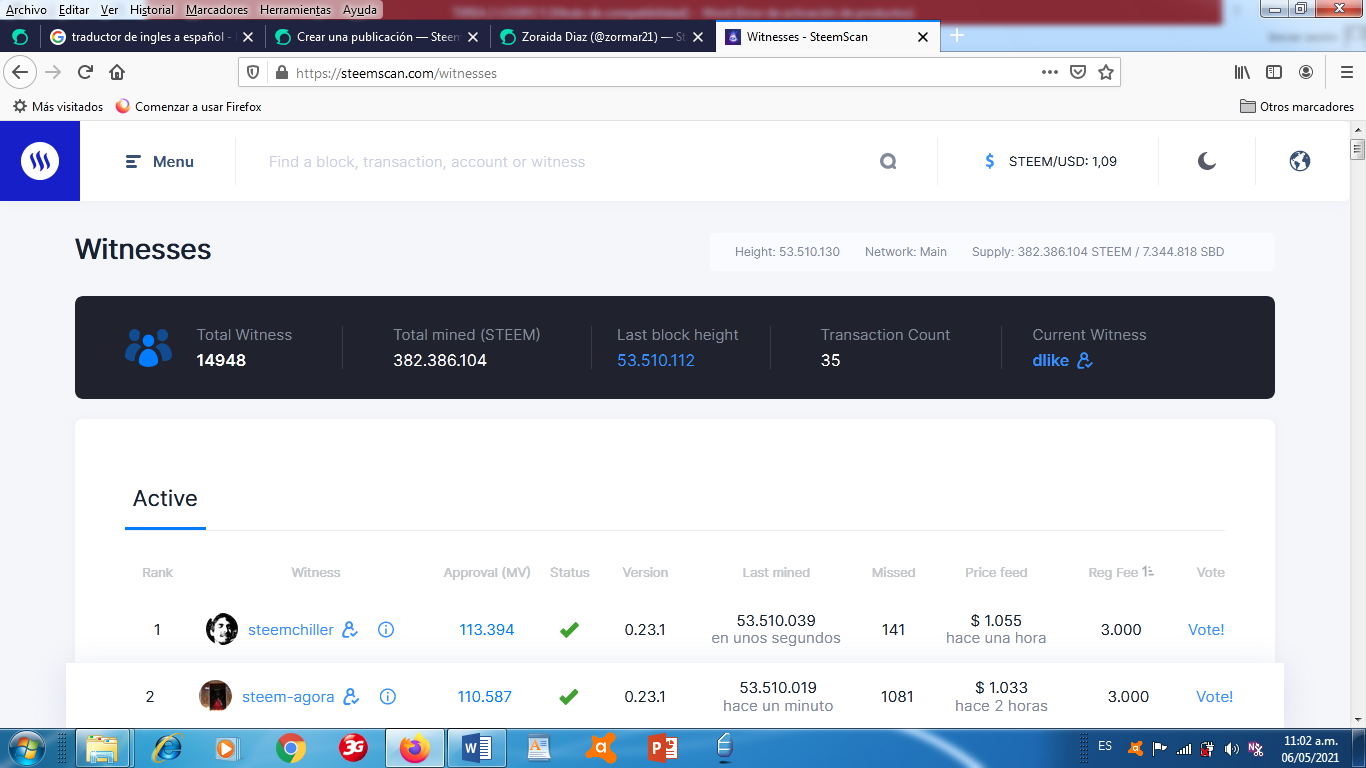The image size is (1366, 768).
Task: Open Firefox application hamburger menu
Action: (1347, 72)
